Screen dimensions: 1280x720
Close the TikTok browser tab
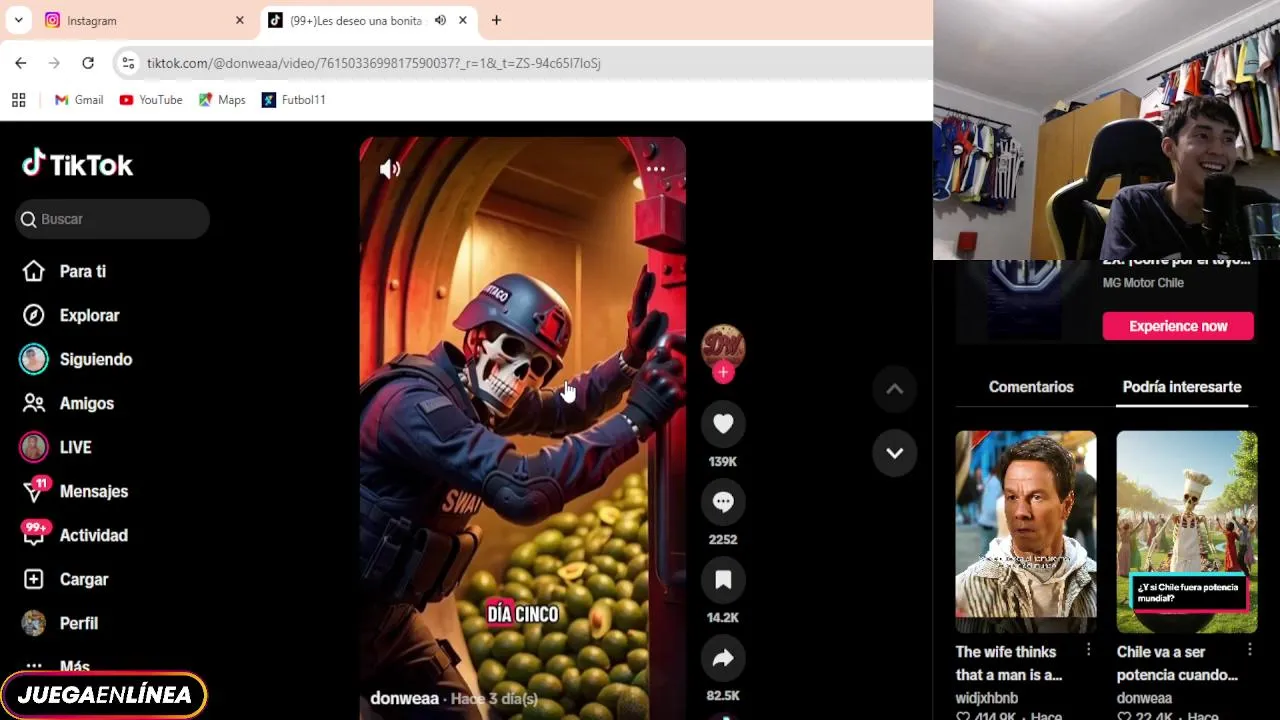click(463, 20)
